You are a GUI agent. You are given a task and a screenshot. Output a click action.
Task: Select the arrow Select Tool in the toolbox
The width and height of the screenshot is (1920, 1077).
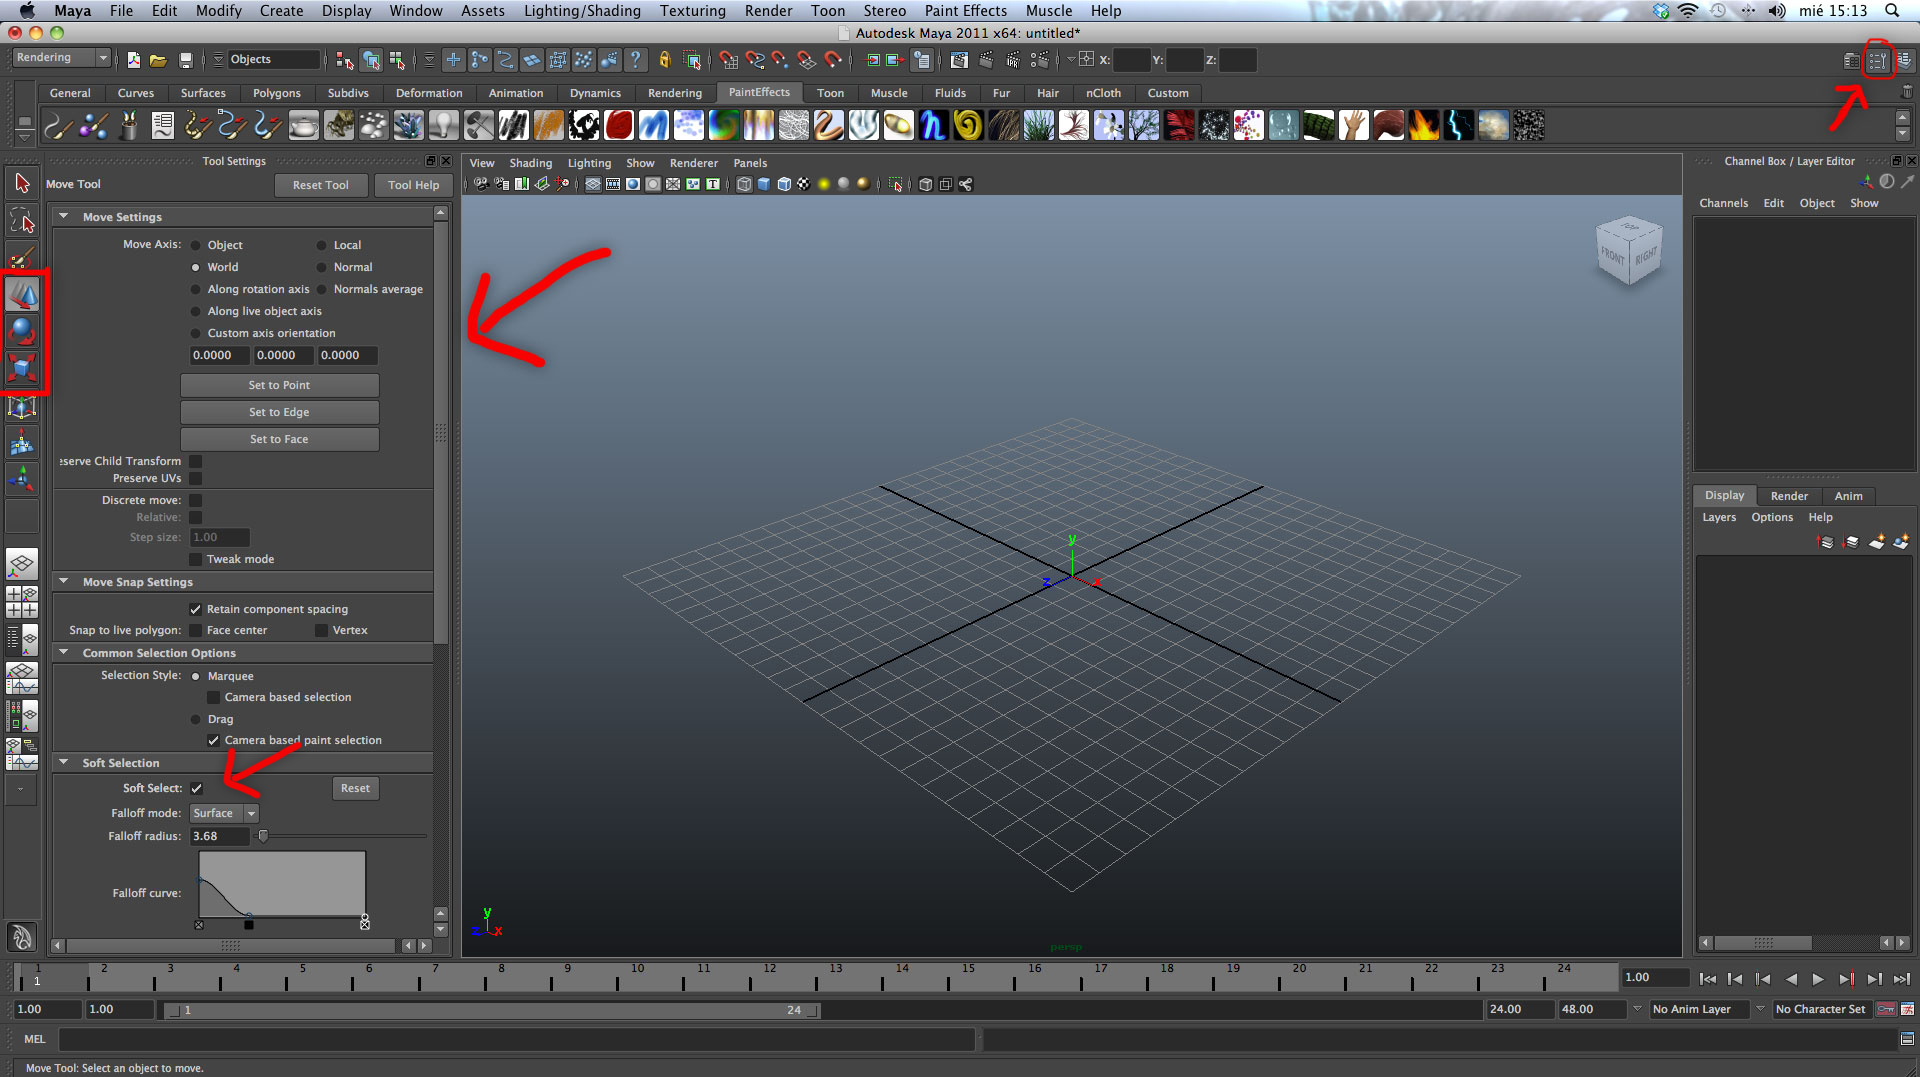[22, 183]
